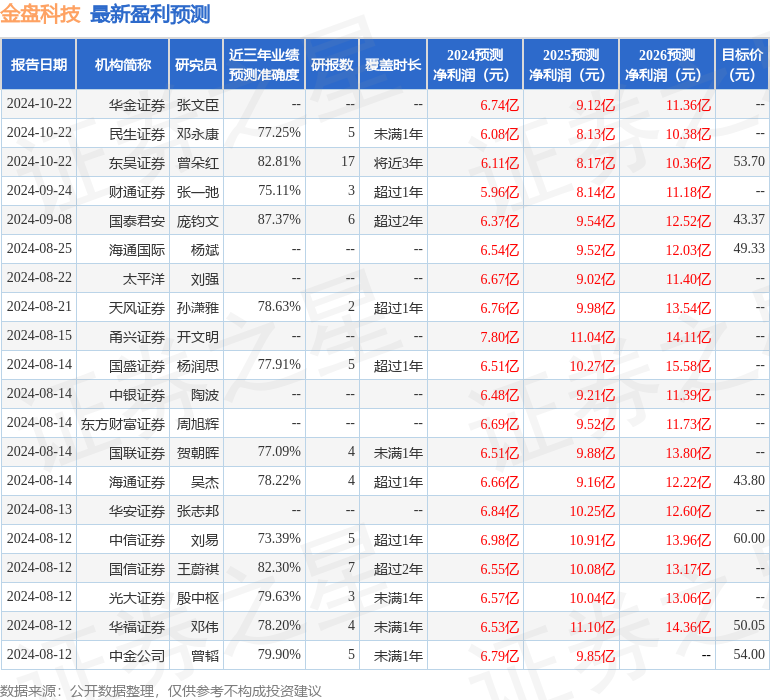Viewport: 770px width, 700px height.
Task: Click the report count 17
Action: (x=348, y=162)
